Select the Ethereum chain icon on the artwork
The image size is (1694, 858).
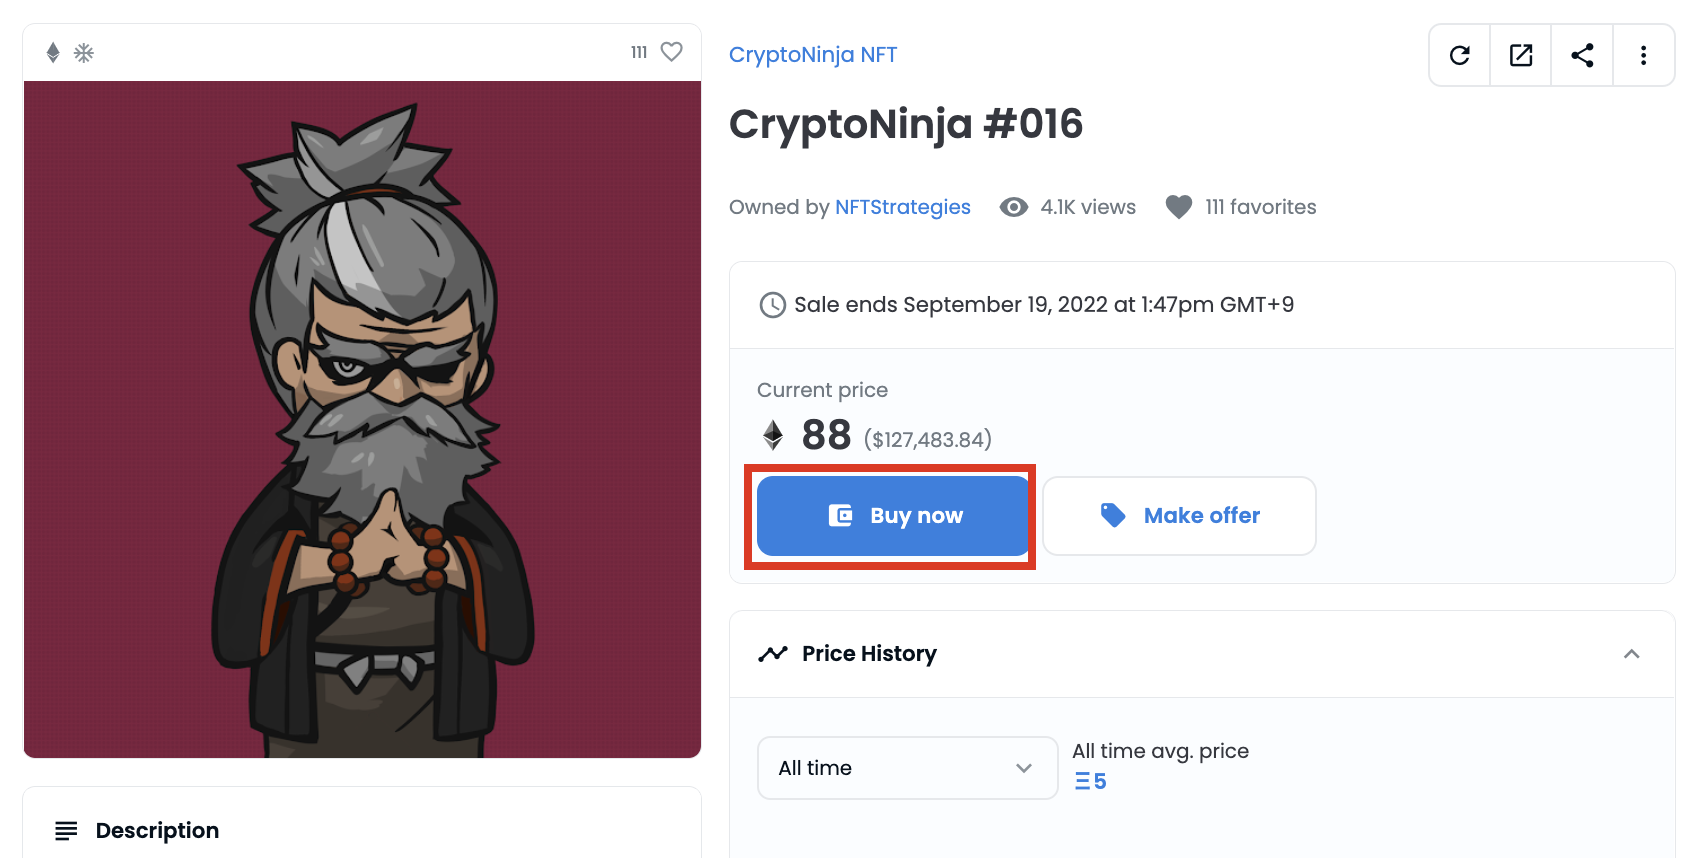pyautogui.click(x=51, y=52)
